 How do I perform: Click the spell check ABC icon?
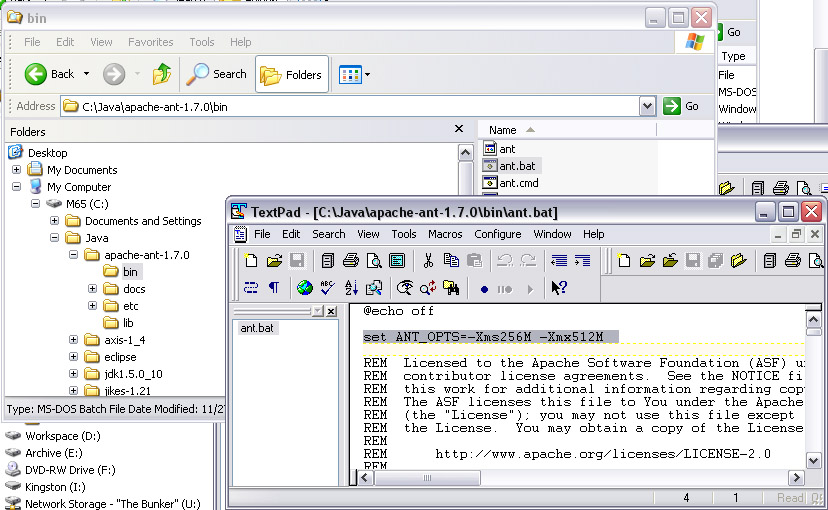tap(328, 288)
